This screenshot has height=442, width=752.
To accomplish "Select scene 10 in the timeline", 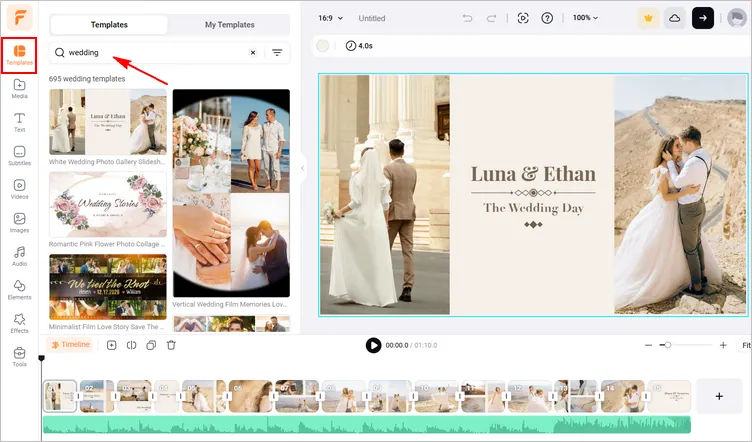I will pyautogui.click(x=436, y=396).
